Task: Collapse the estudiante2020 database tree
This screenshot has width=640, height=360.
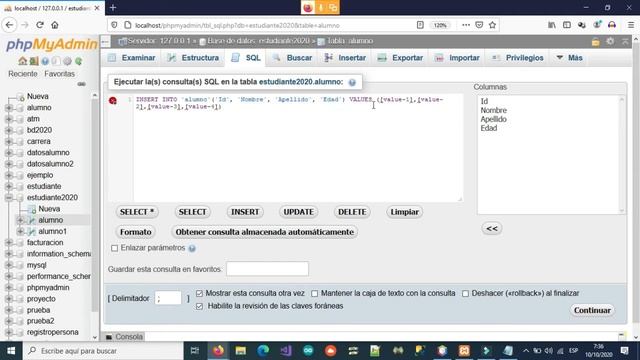Action: 9,198
